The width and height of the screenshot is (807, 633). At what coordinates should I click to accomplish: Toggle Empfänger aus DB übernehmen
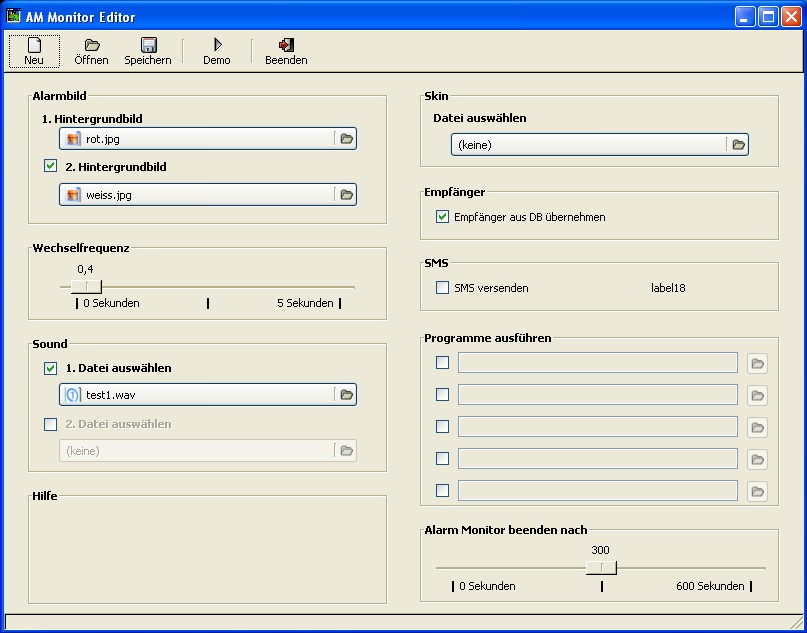click(443, 217)
